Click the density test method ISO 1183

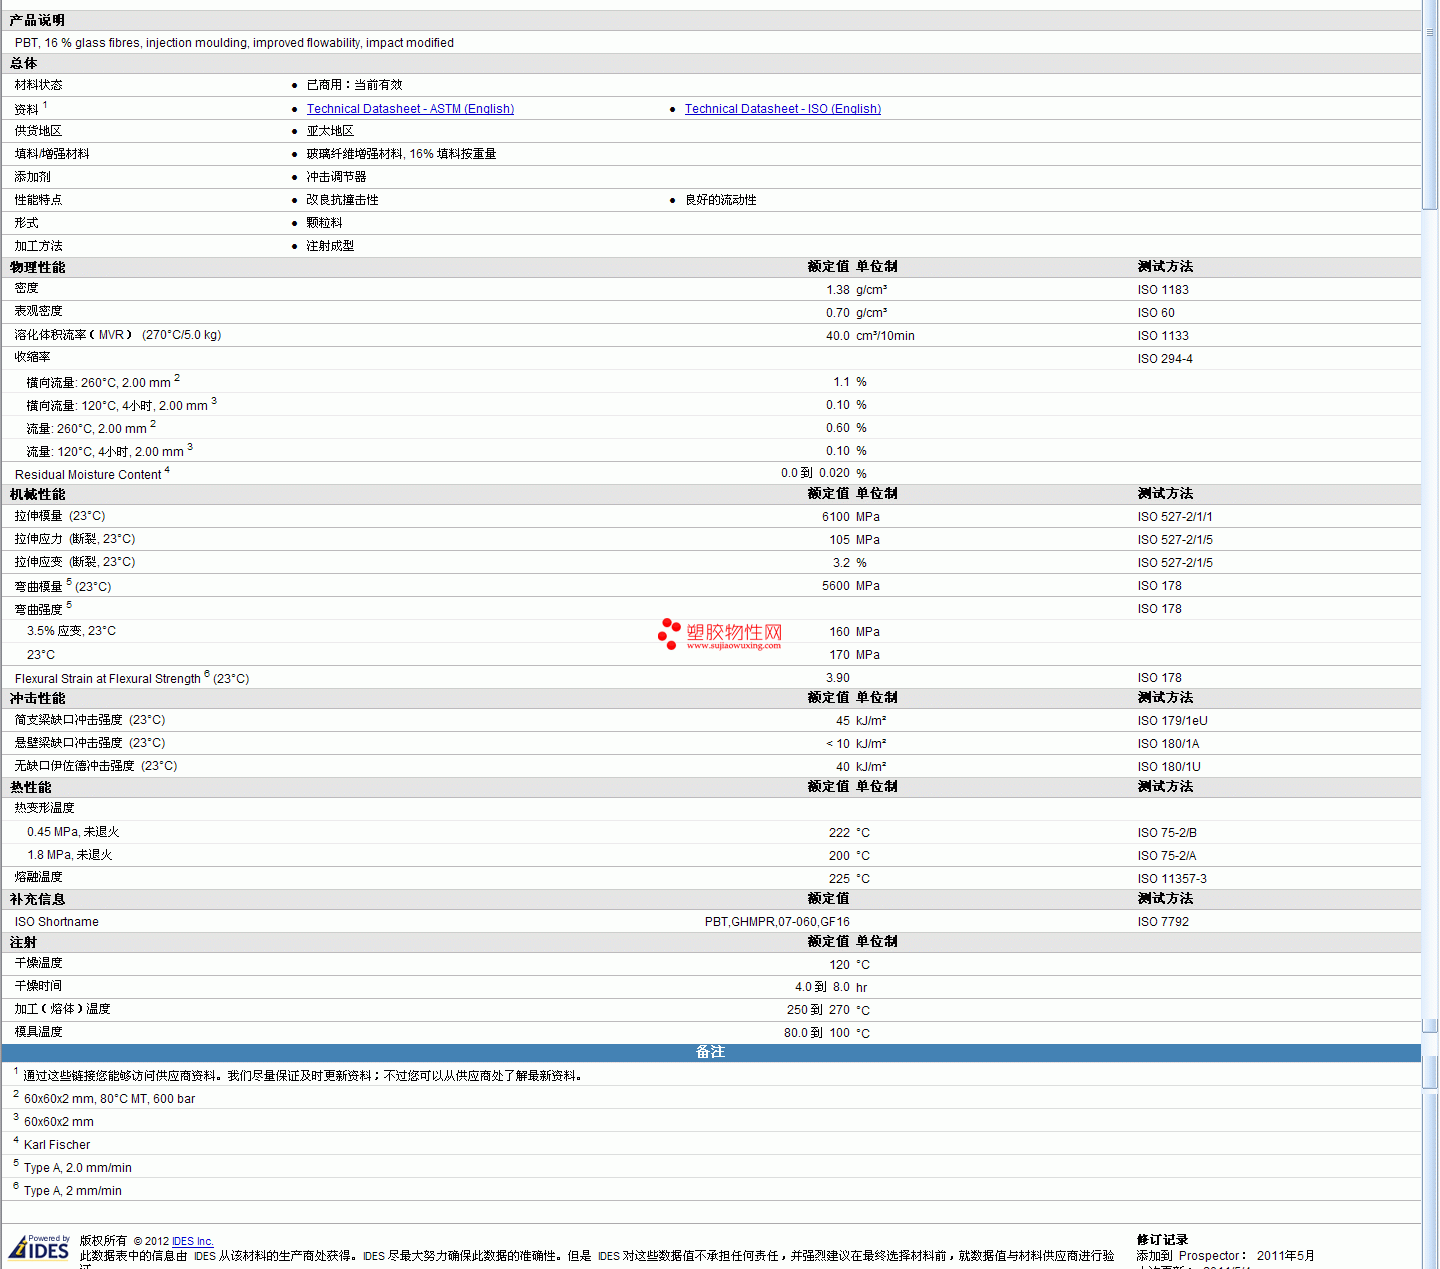point(1163,290)
